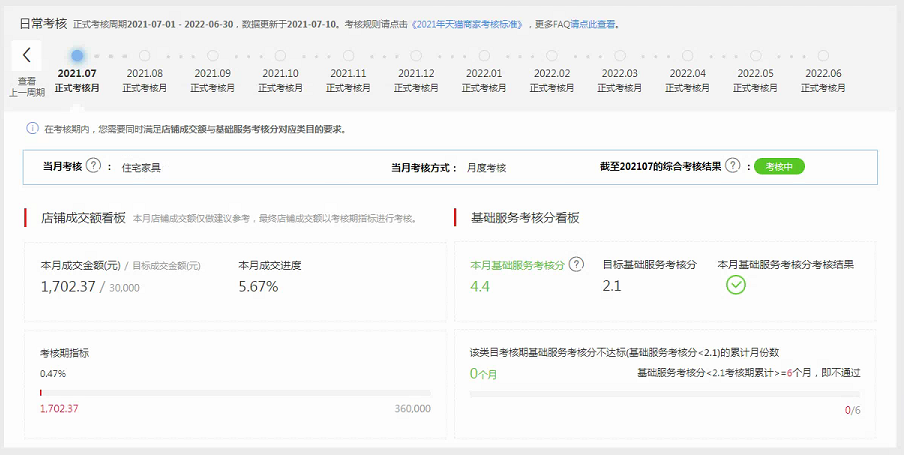Select the 2022.03 timeline marker circle
This screenshot has width=904, height=455.
pyautogui.click(x=620, y=55)
